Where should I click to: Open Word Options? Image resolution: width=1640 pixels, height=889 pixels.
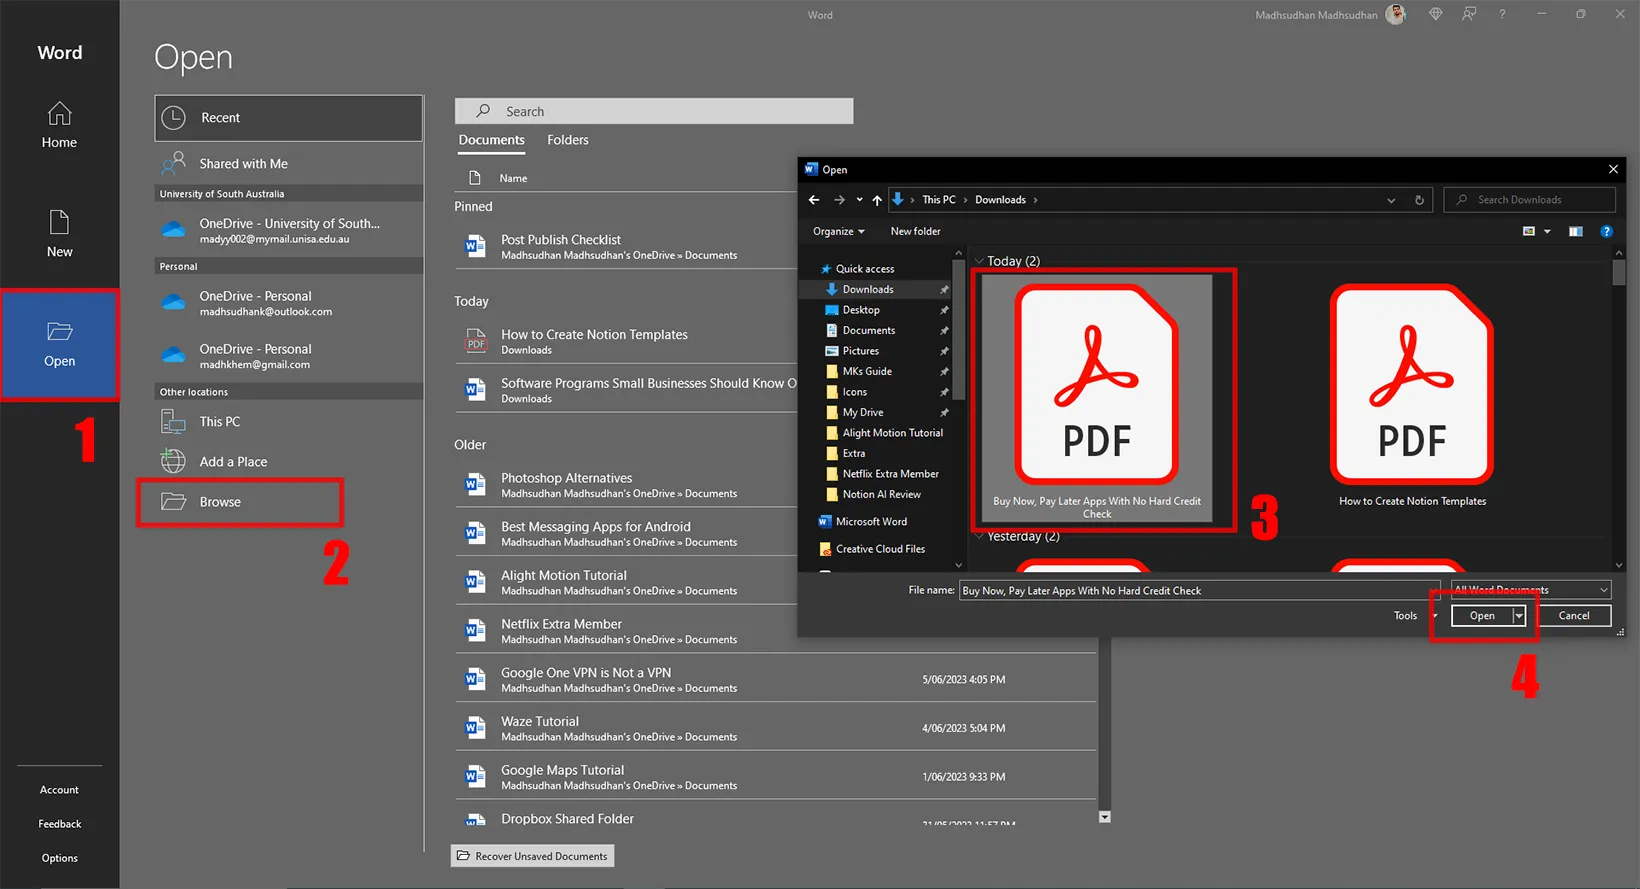pos(59,858)
